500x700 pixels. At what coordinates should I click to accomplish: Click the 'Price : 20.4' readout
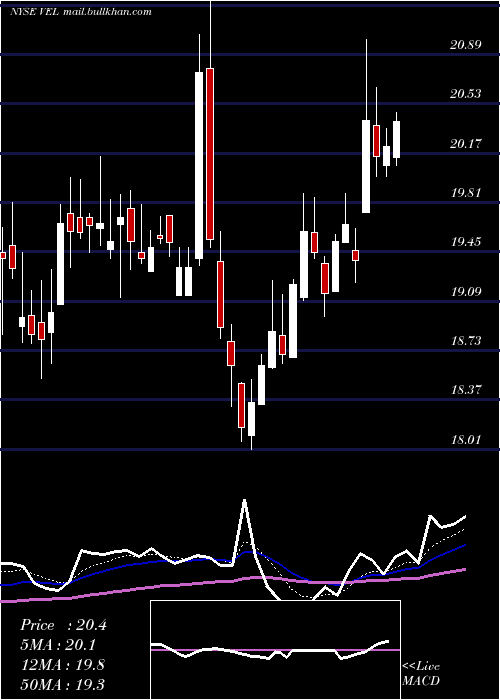pos(63,625)
